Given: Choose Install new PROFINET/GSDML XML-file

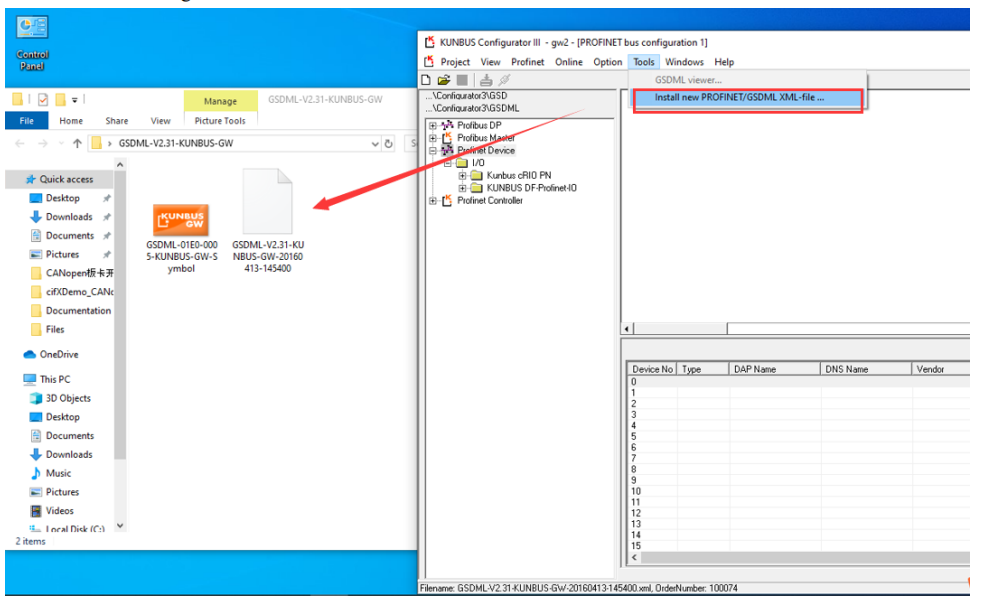Looking at the screenshot, I should click(748, 98).
